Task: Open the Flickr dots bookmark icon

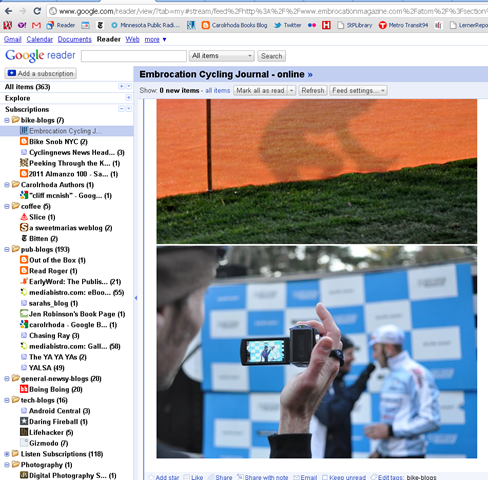Action: point(312,25)
